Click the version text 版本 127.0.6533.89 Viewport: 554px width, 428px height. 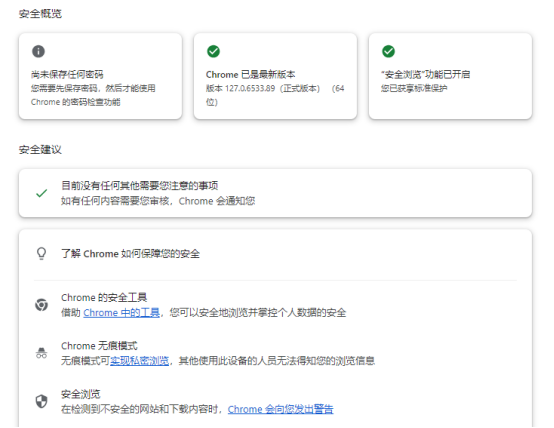[x=241, y=88]
